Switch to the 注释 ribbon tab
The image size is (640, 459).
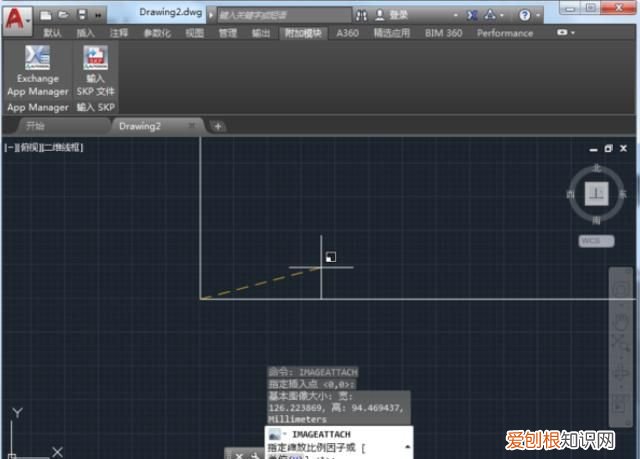click(x=119, y=33)
